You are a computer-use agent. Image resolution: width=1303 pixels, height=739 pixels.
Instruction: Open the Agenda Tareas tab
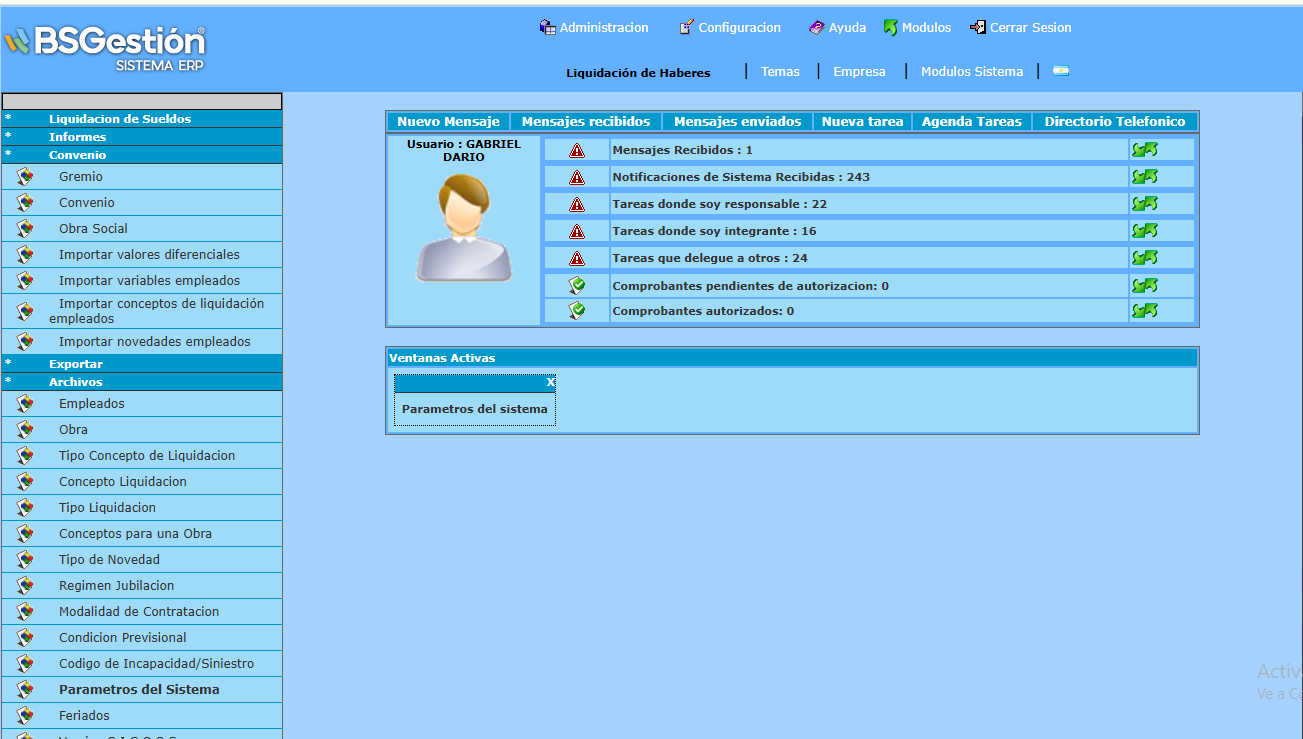[x=972, y=121]
